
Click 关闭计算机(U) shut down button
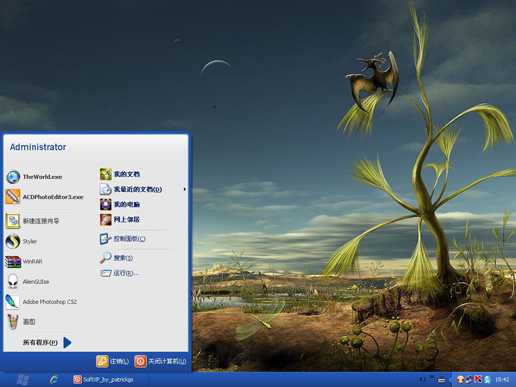pyautogui.click(x=160, y=361)
